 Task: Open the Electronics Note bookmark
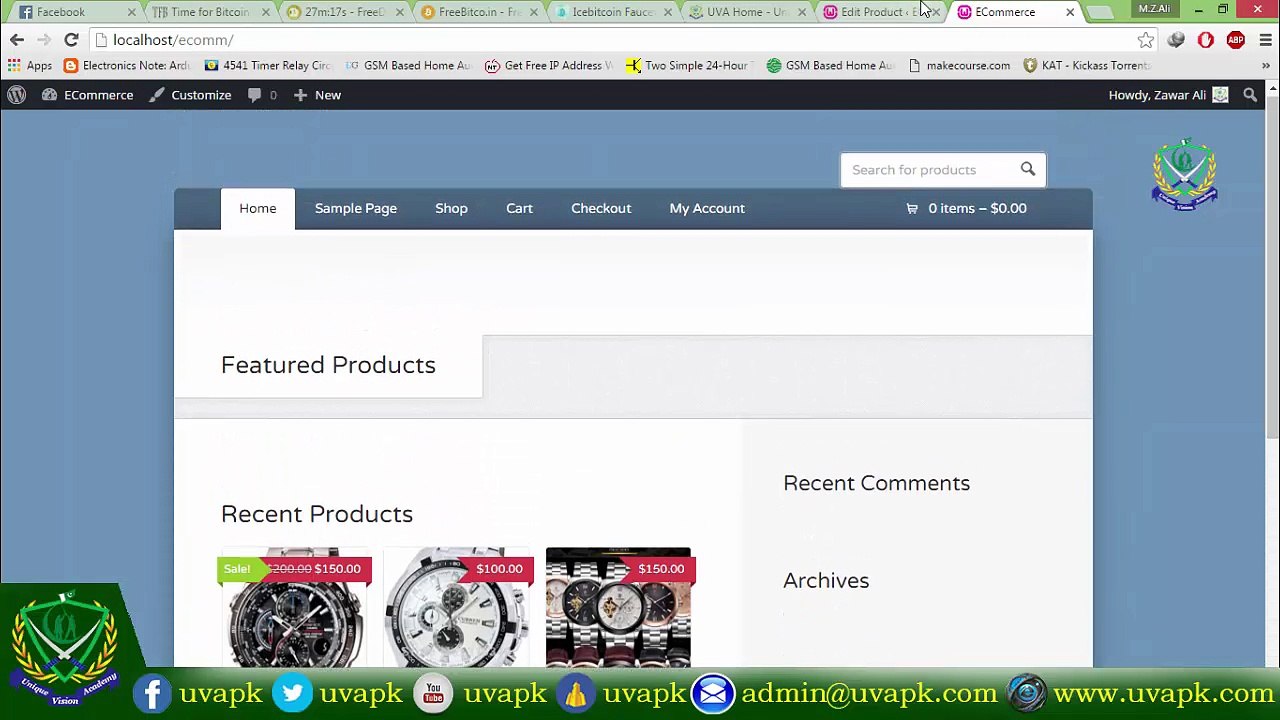pos(126,66)
